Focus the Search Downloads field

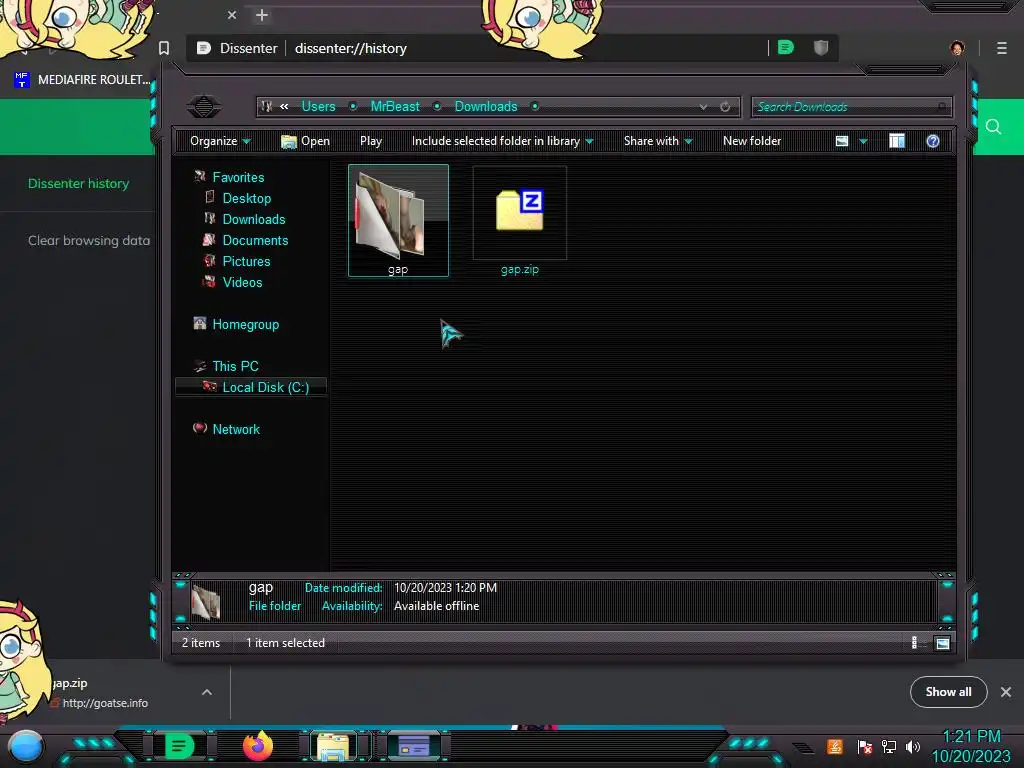tap(851, 106)
